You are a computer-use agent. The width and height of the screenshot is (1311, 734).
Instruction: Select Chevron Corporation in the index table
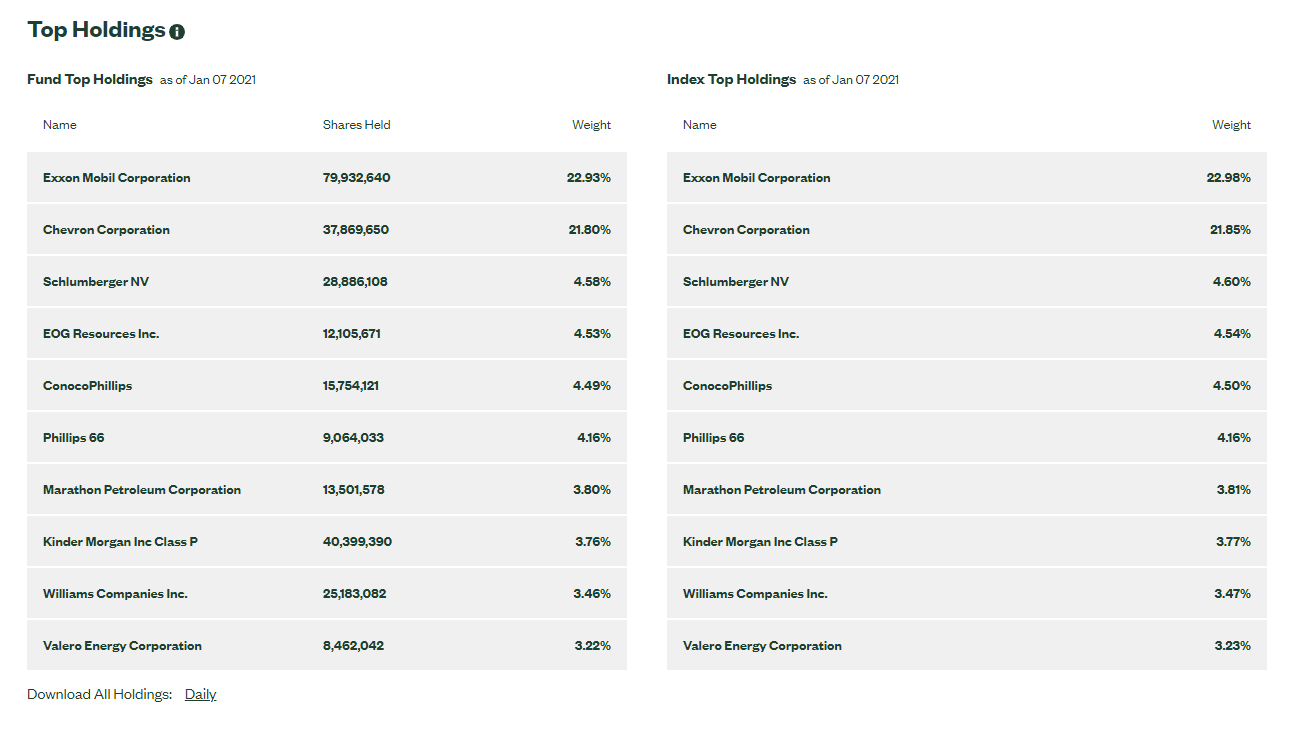tap(746, 230)
